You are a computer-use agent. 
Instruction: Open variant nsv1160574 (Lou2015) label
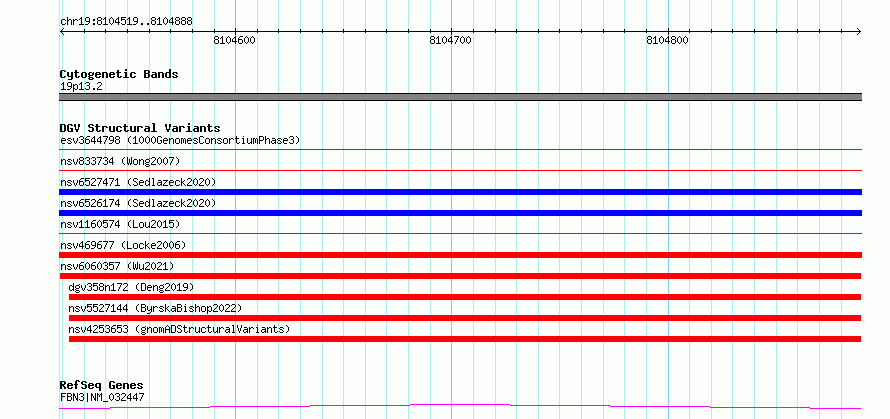point(120,224)
